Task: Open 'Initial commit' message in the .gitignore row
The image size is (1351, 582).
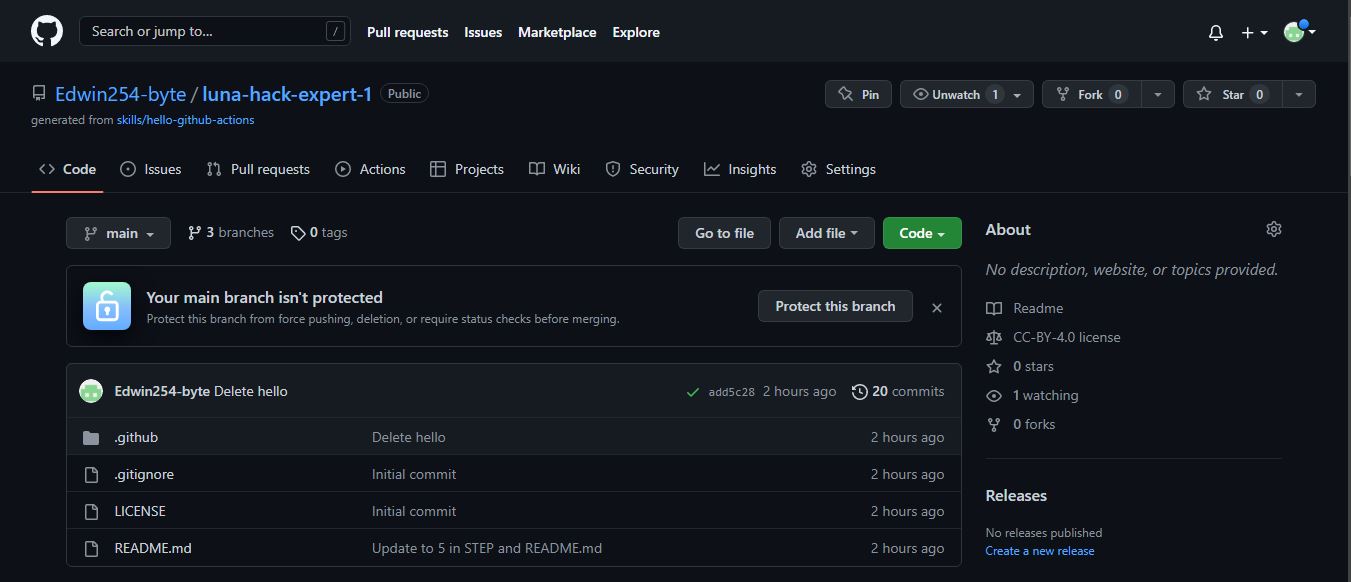Action: [x=414, y=474]
